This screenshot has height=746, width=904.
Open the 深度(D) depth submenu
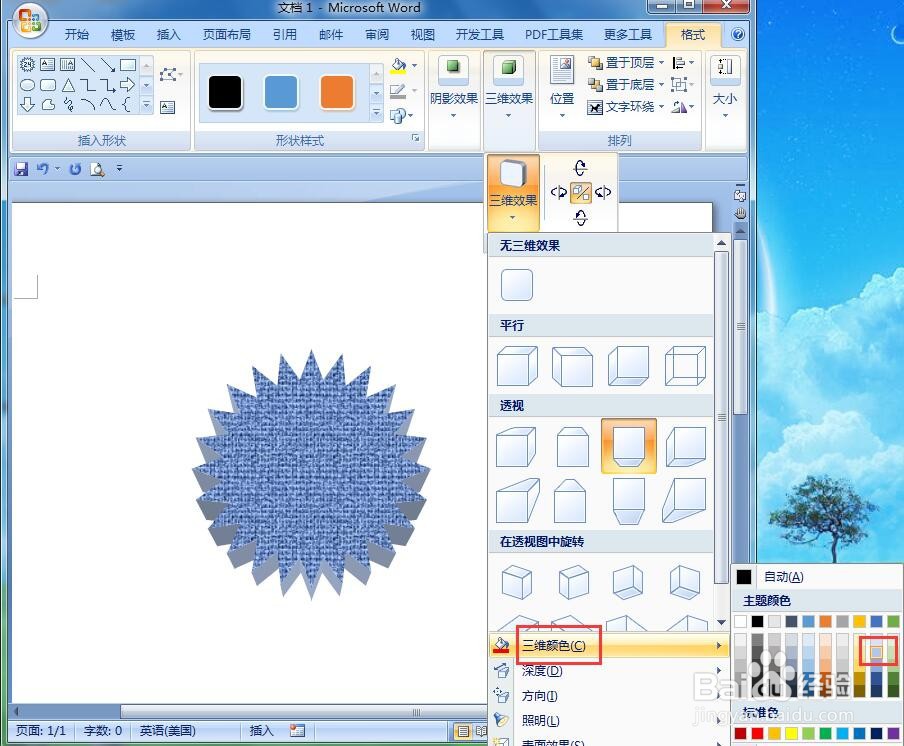609,670
